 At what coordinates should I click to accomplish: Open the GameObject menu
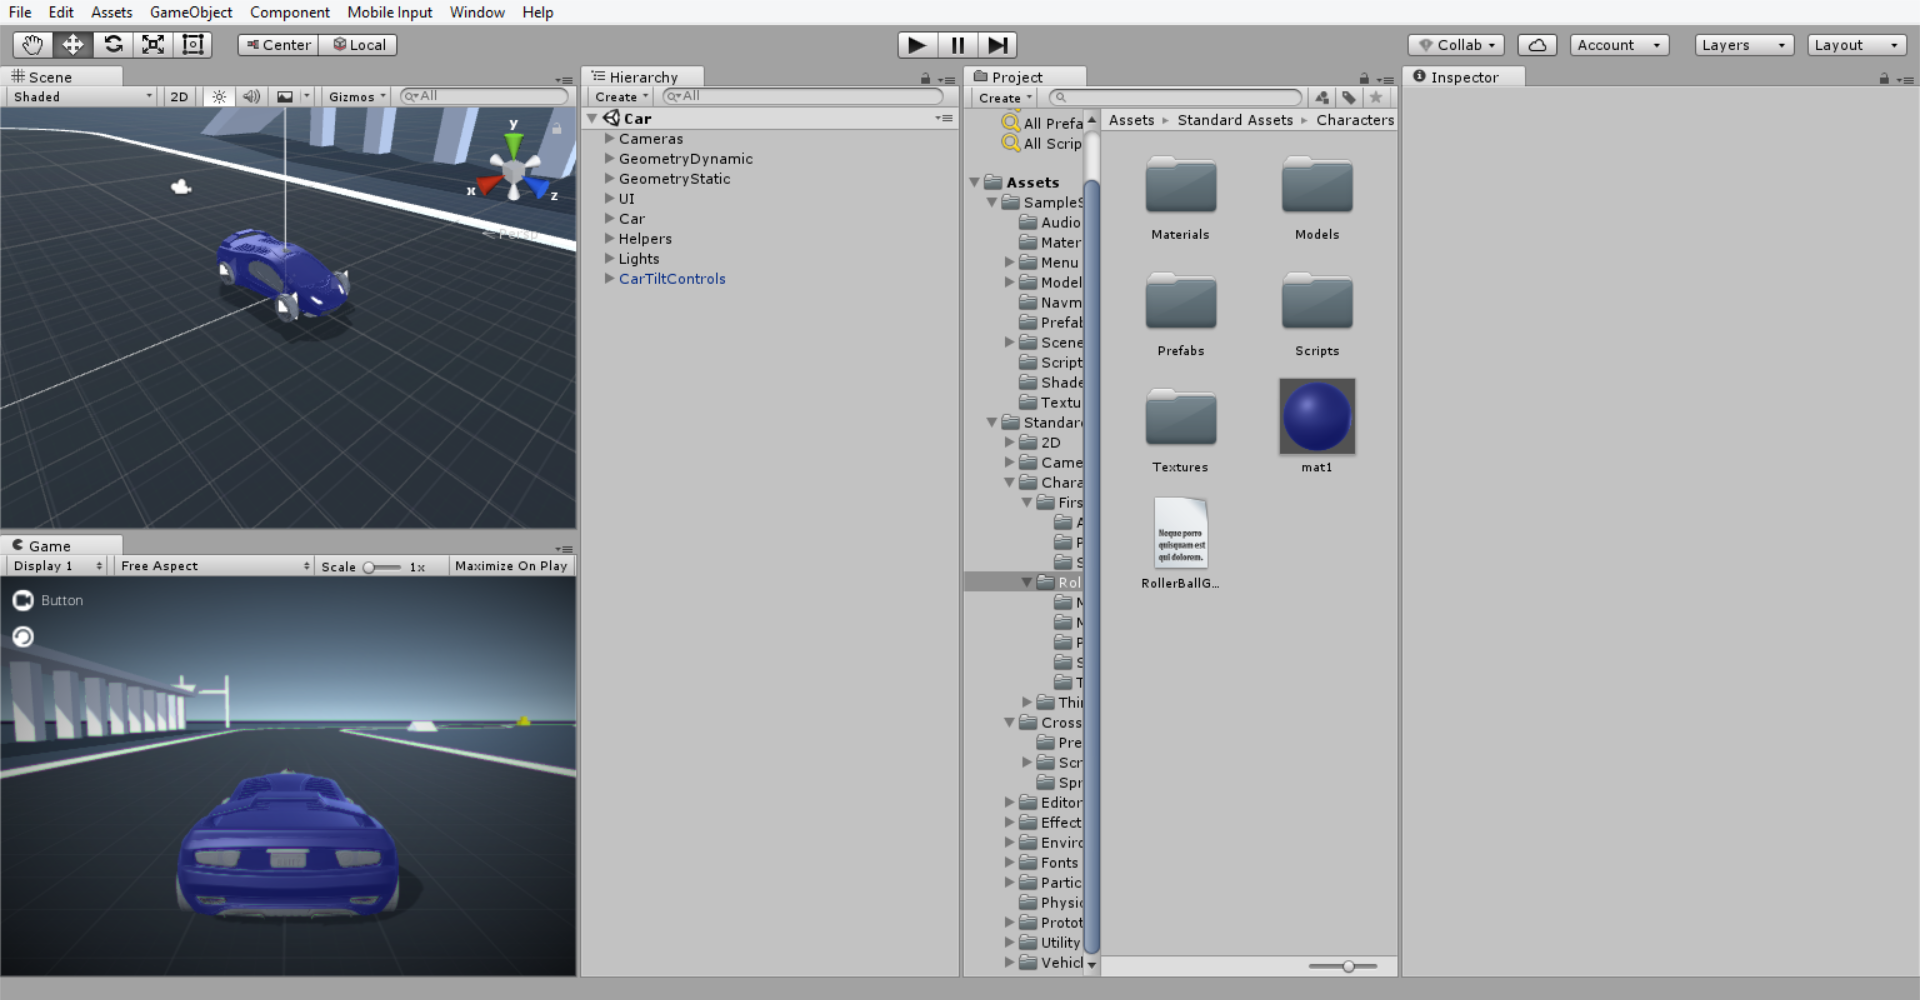click(x=190, y=12)
